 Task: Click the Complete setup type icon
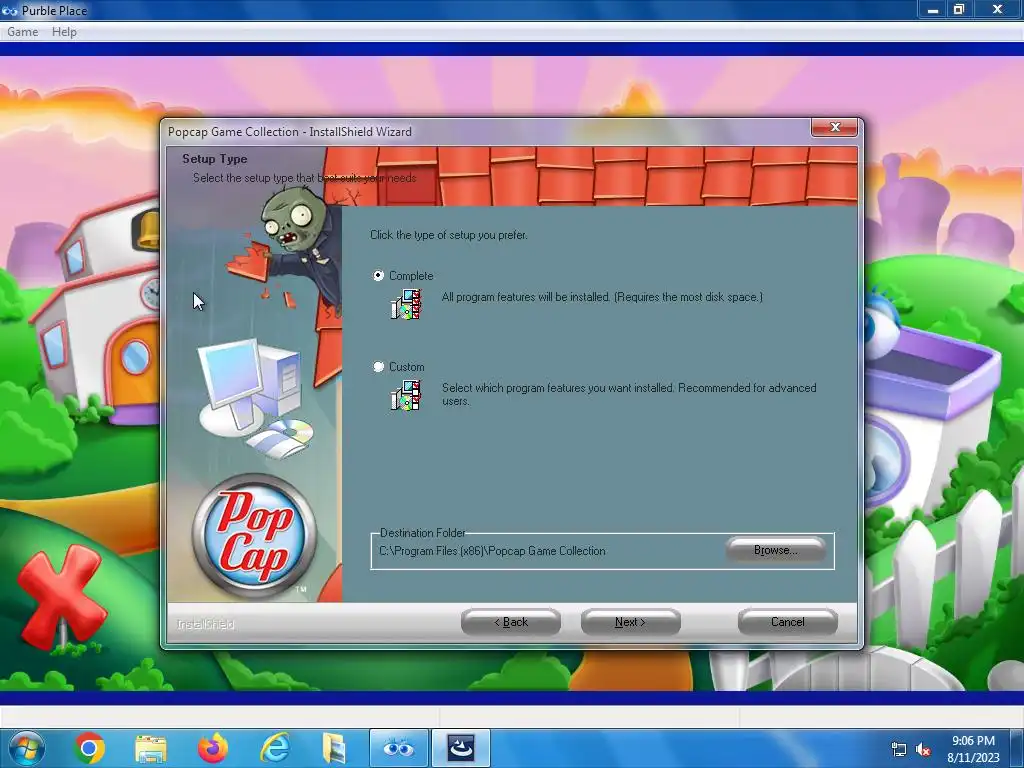click(406, 304)
